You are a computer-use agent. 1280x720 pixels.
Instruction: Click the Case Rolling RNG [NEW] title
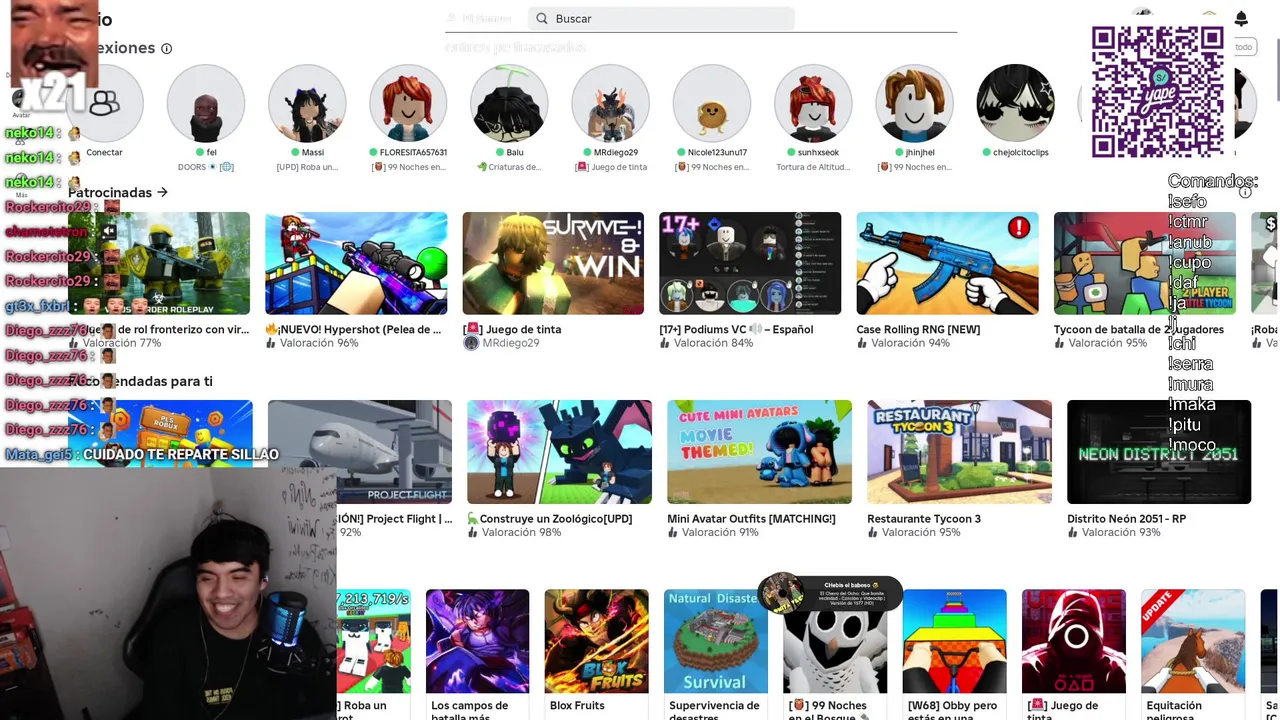(x=918, y=329)
